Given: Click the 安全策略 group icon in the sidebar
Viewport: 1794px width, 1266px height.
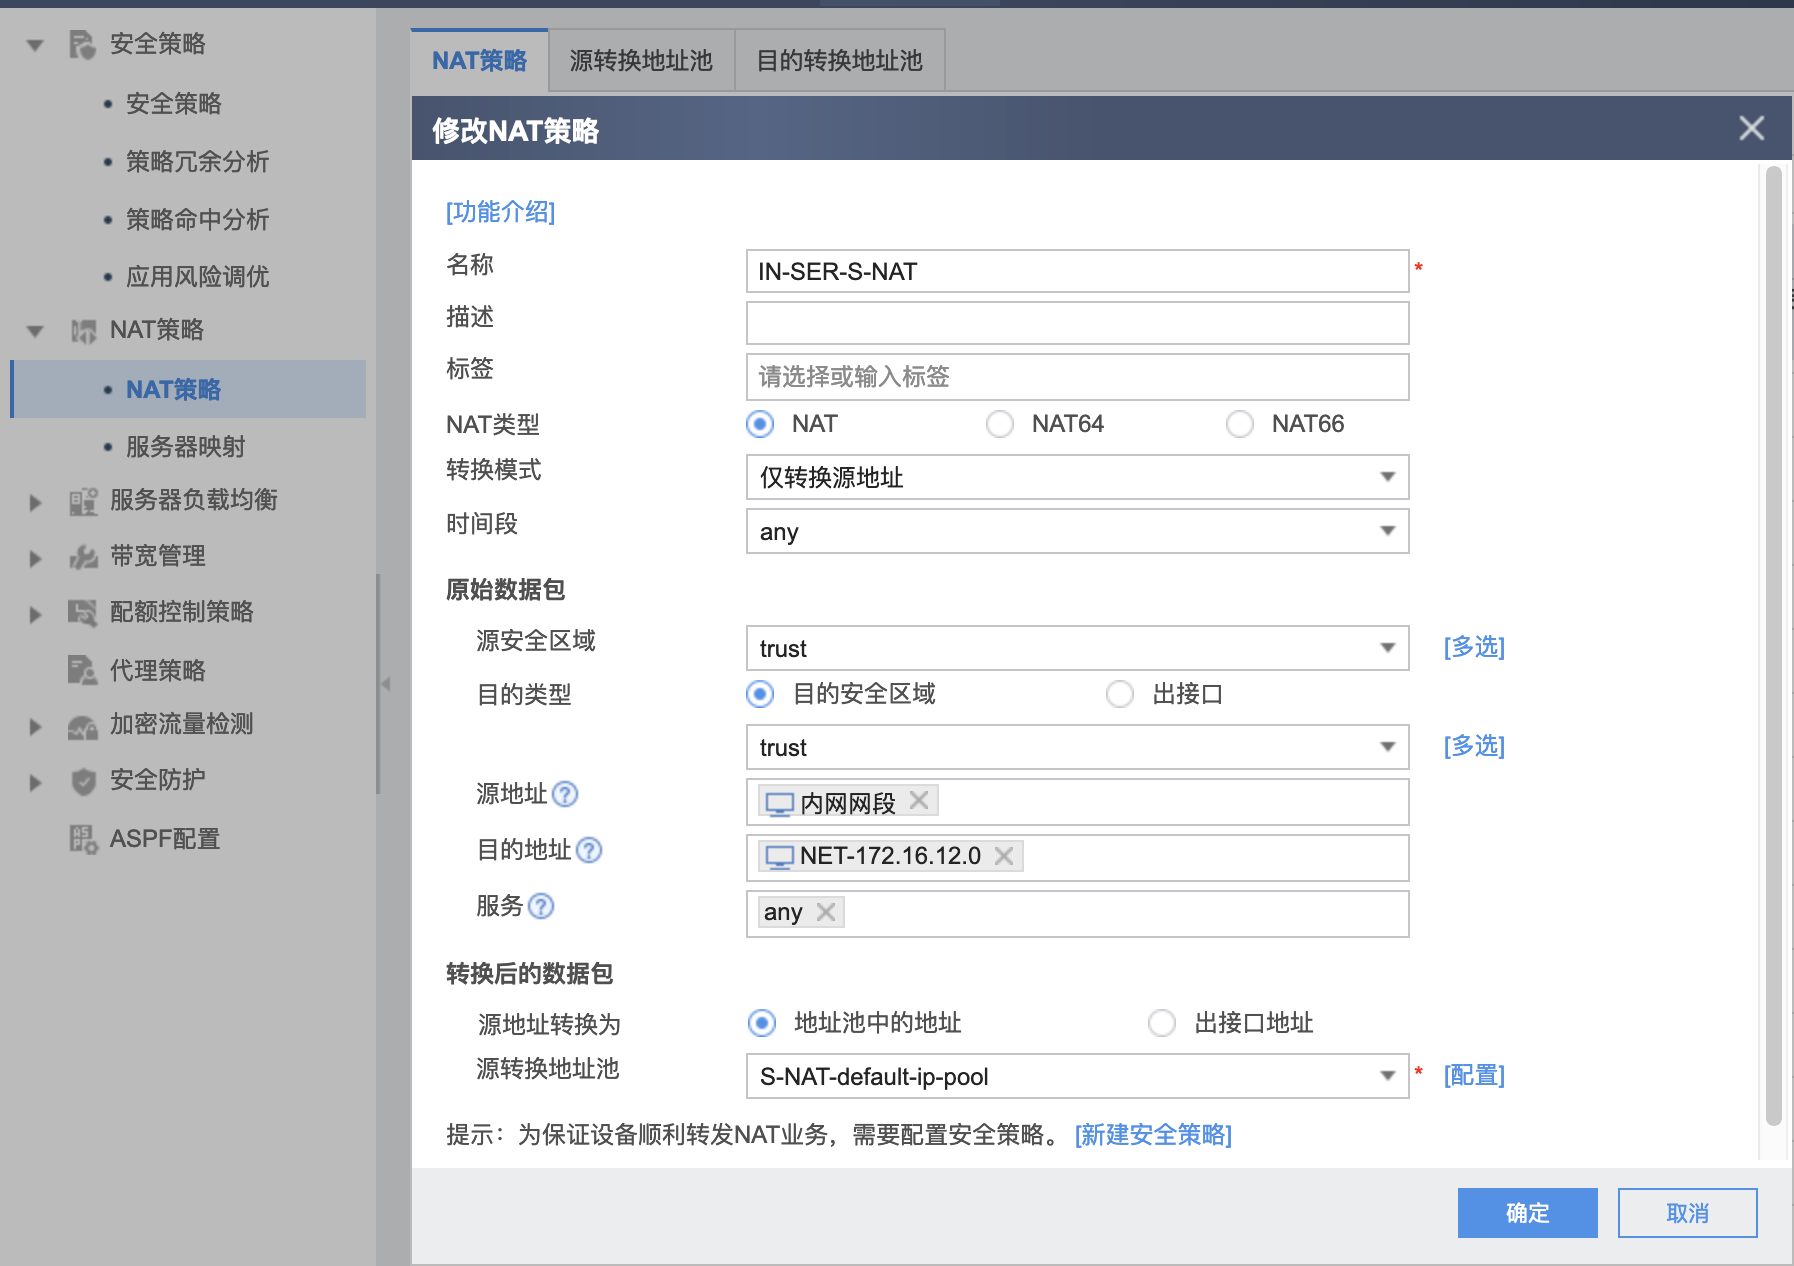Looking at the screenshot, I should [82, 44].
